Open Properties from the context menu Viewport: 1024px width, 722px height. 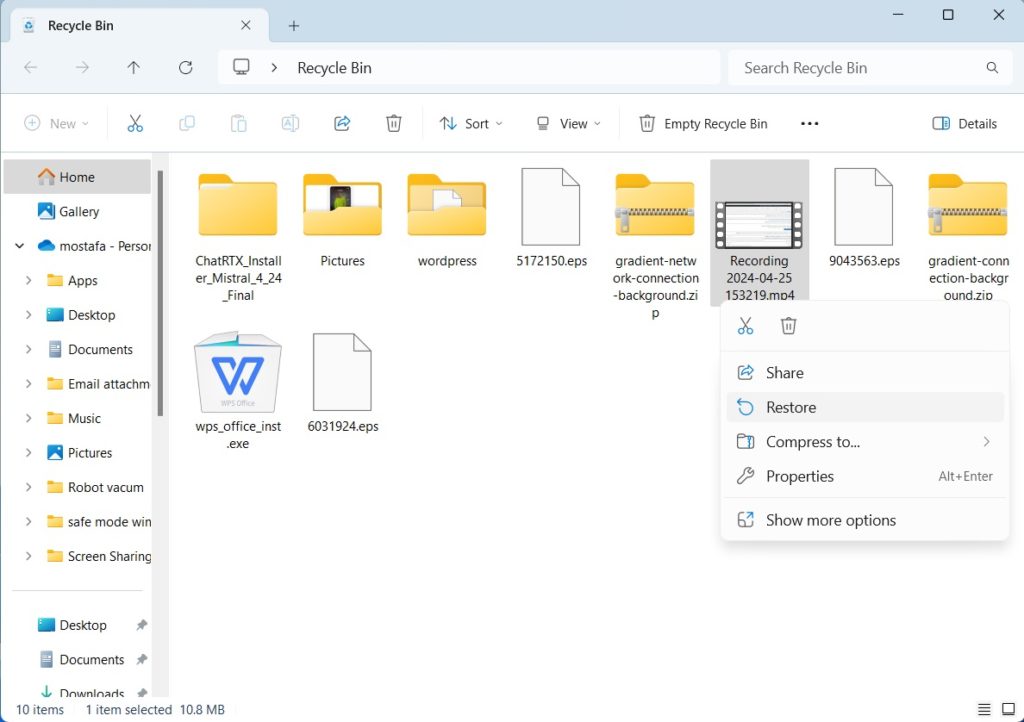(798, 476)
